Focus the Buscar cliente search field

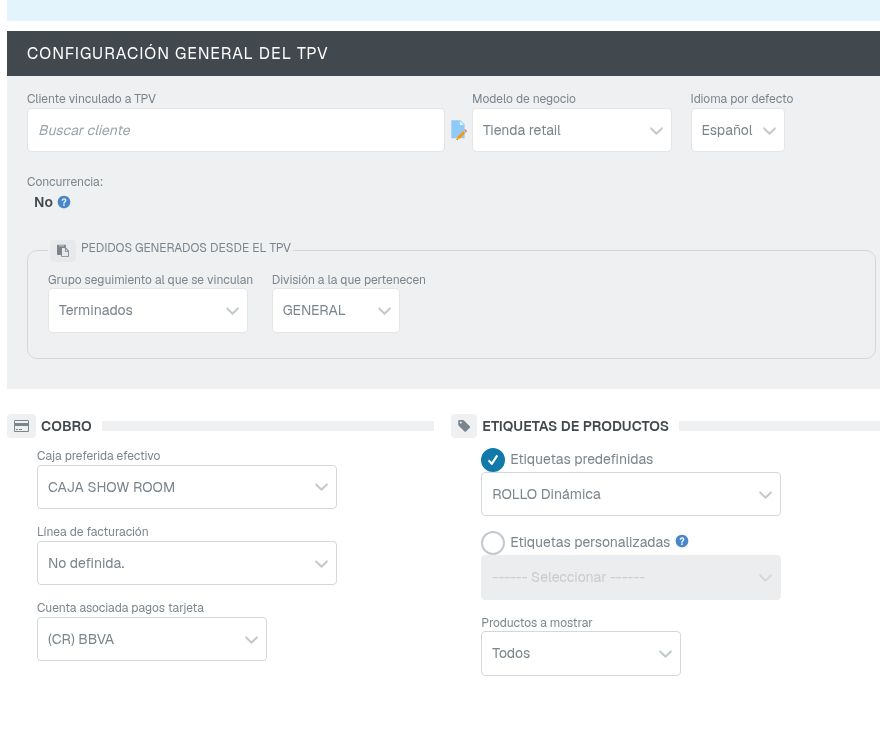(236, 130)
